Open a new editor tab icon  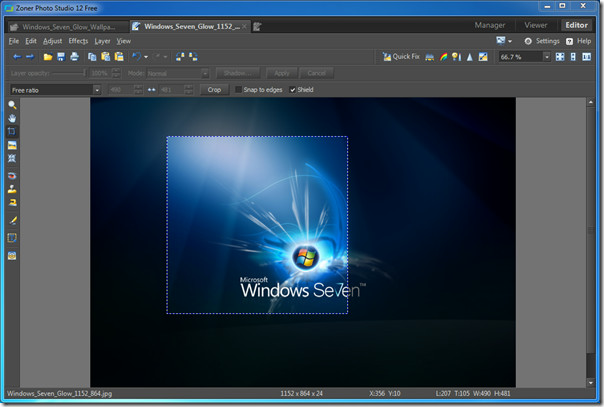[x=257, y=26]
